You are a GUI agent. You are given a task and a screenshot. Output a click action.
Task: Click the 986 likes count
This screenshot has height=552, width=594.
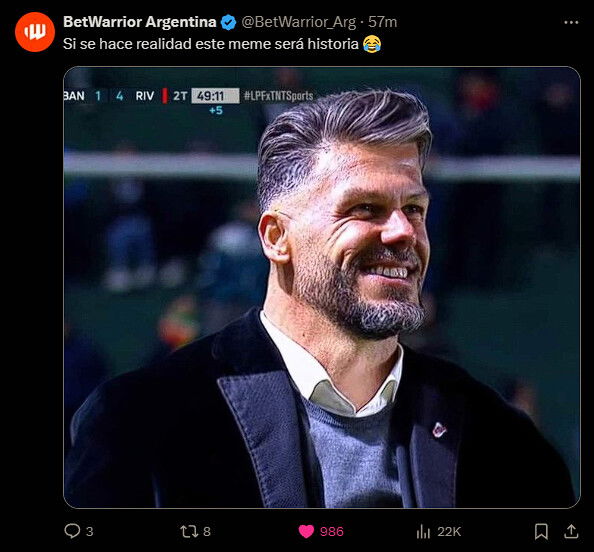coord(332,532)
